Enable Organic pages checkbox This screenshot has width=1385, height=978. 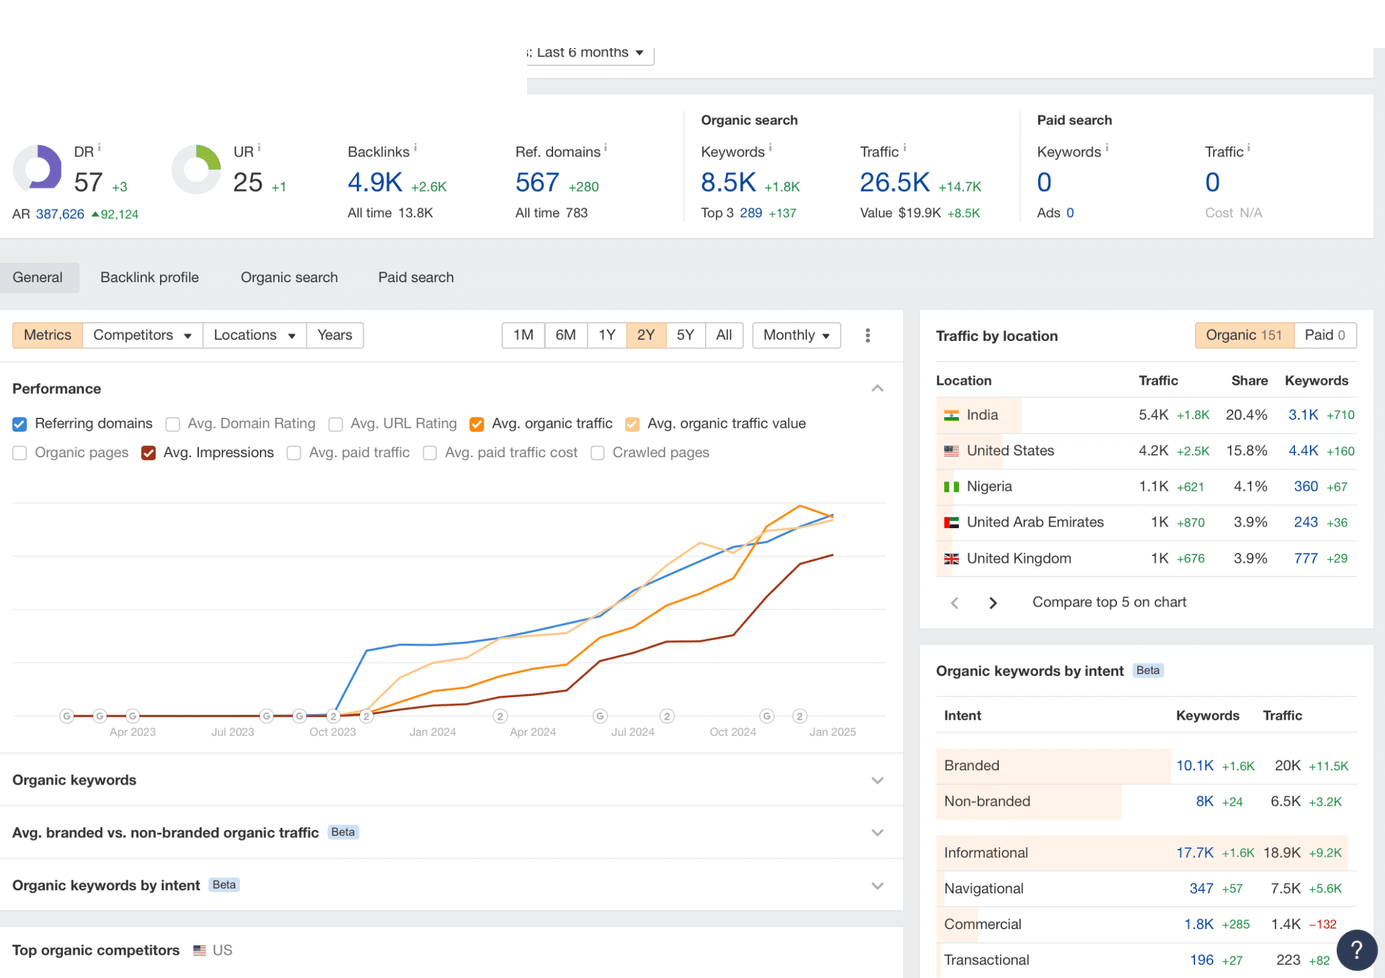click(x=19, y=453)
